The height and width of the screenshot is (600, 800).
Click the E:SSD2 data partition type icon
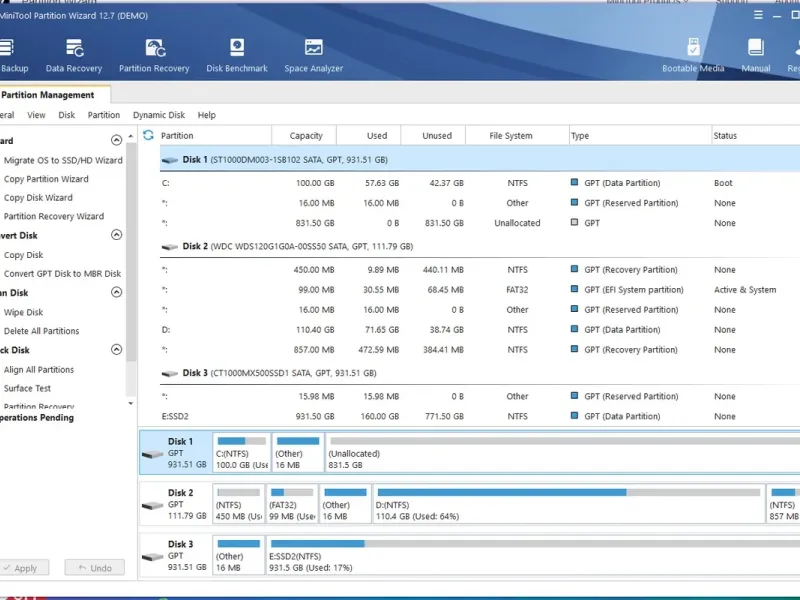click(x=574, y=416)
